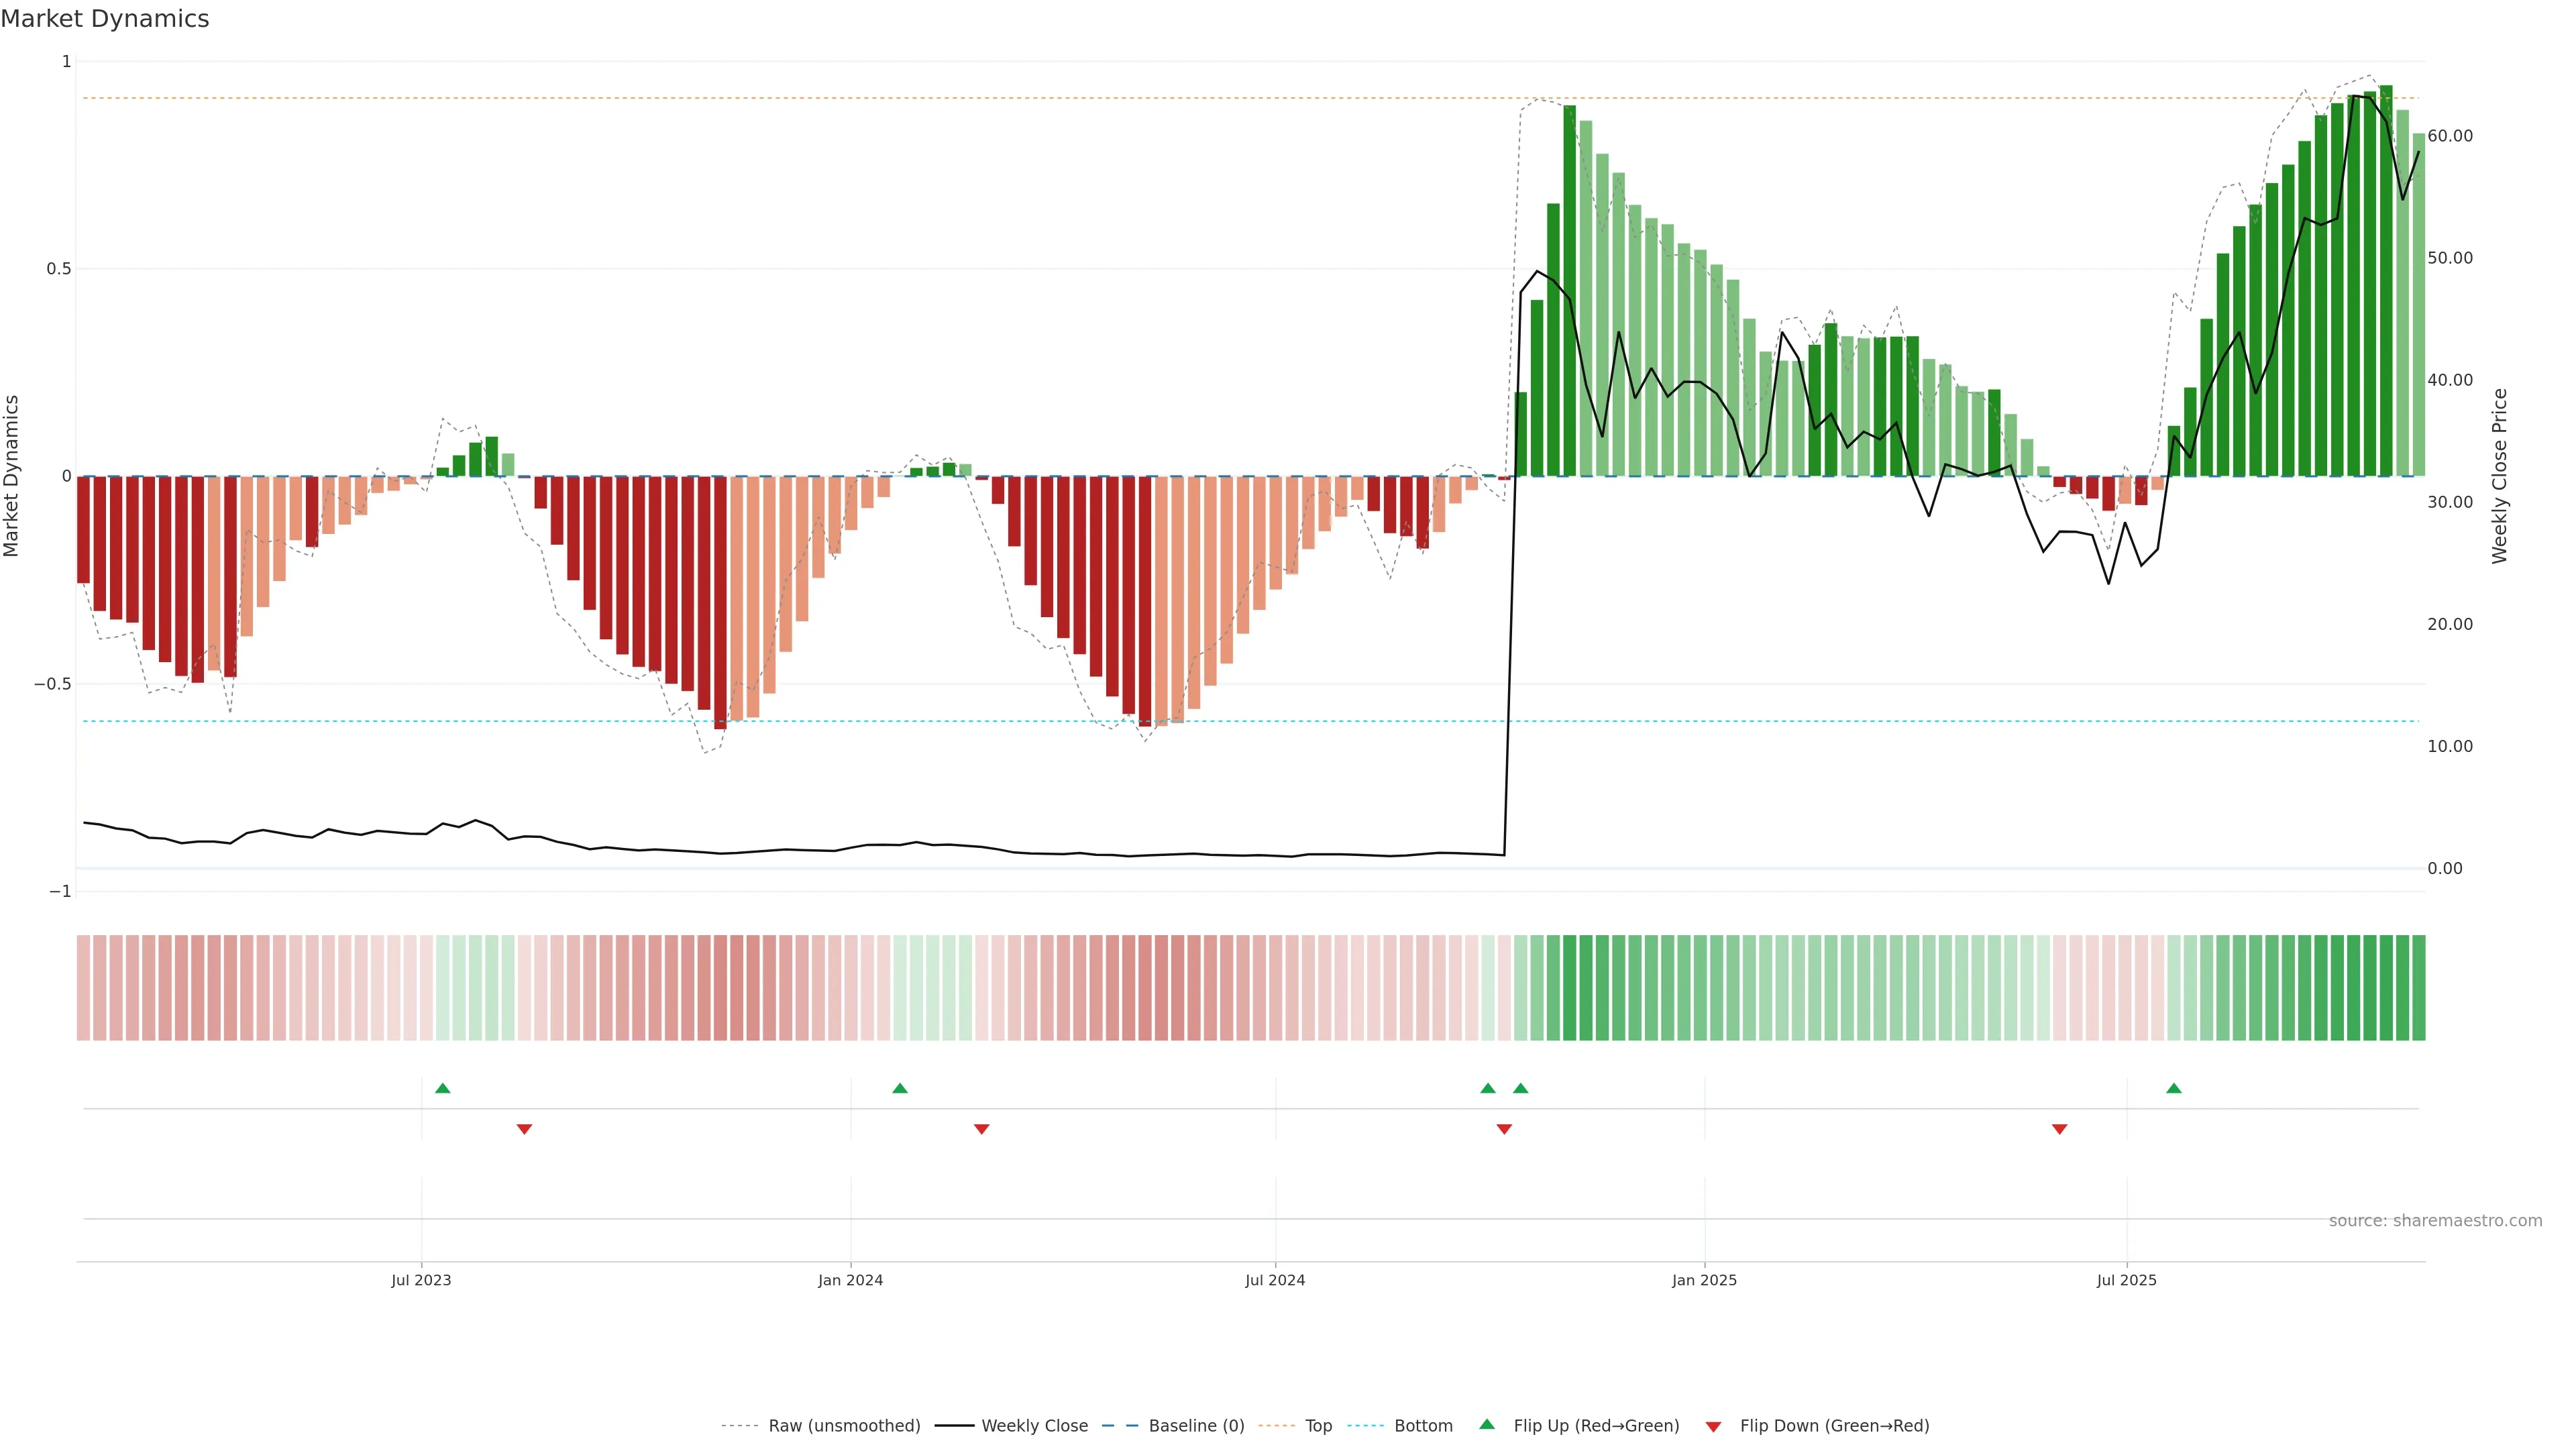Click green flip-up triangle after Jul 2025

[2174, 1088]
